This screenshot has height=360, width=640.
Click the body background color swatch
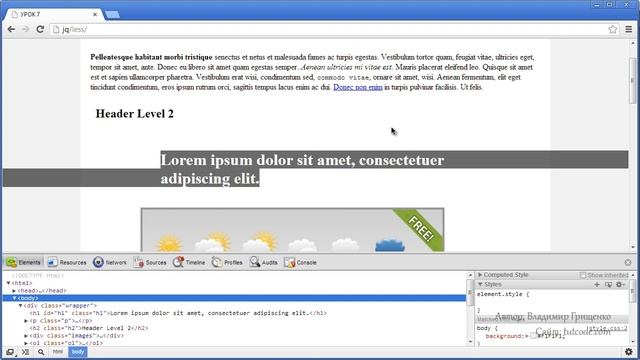click(x=533, y=336)
